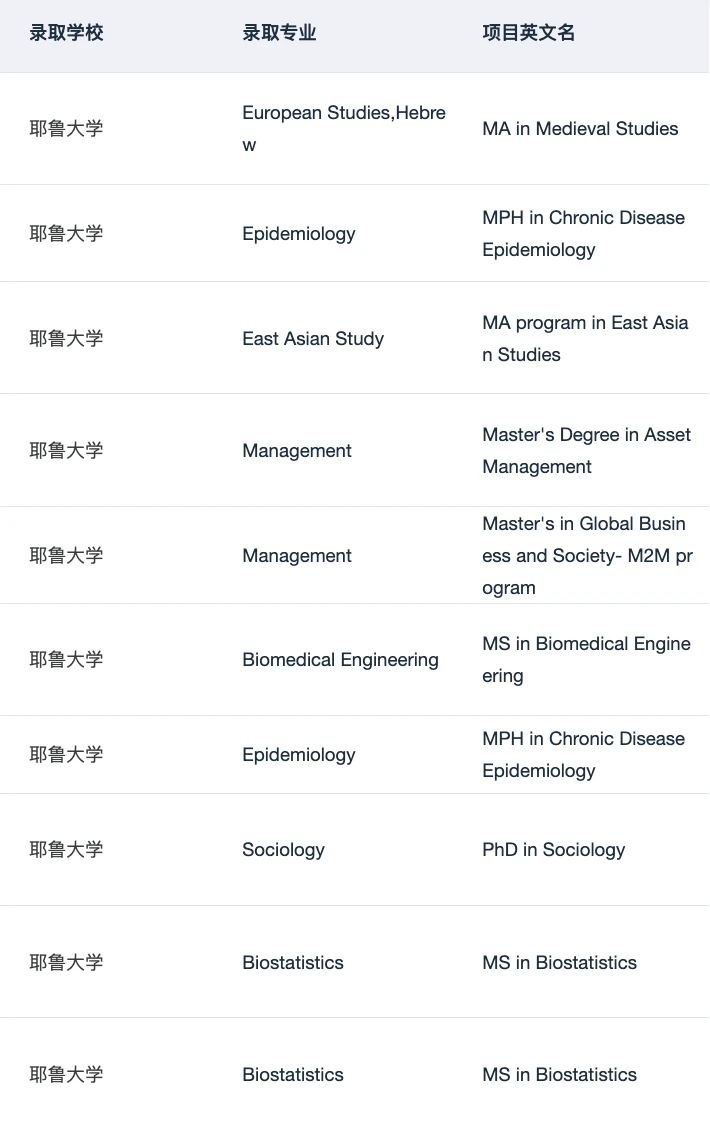710x1124 pixels.
Task: Click the 录取学校 column header
Action: point(66,33)
